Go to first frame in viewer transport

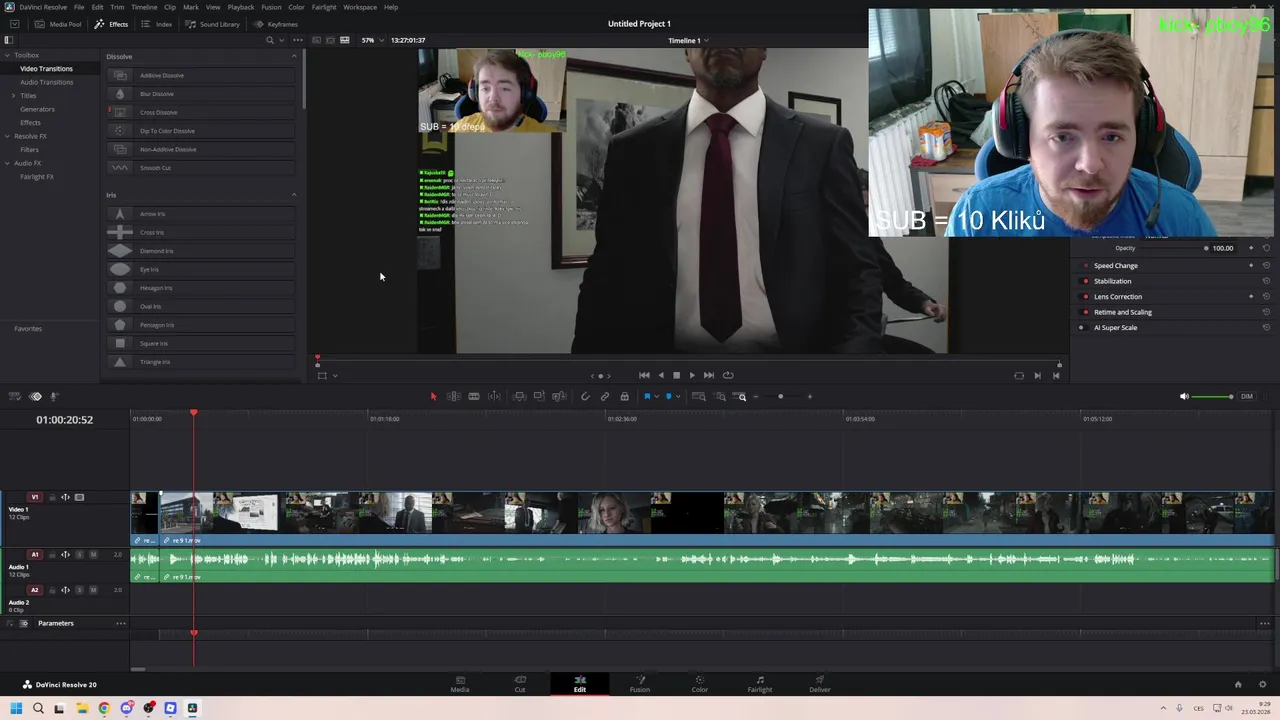click(x=644, y=375)
